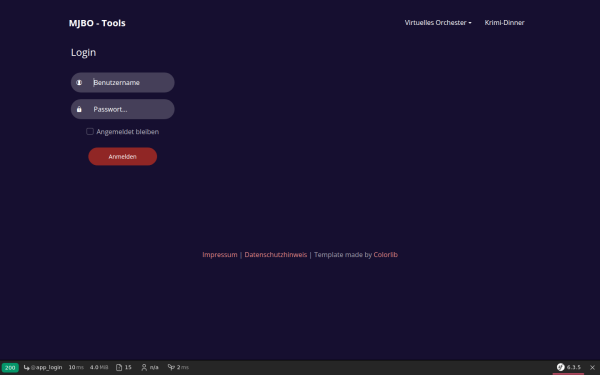Image resolution: width=600 pixels, height=375 pixels.
Task: Click the Angemeldet bleiben label text
Action: coord(127,132)
